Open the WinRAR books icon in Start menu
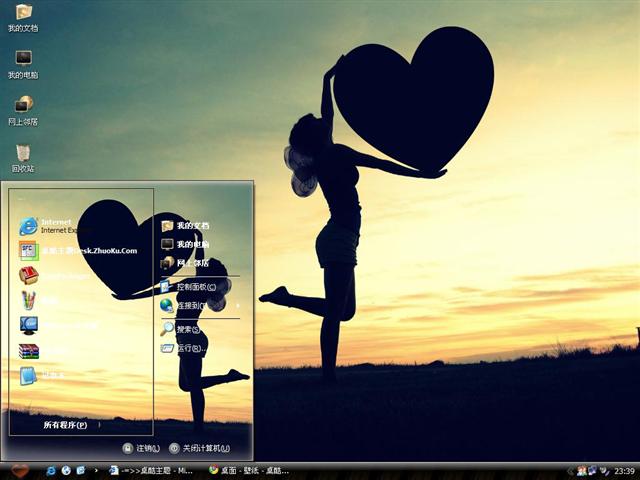Screen dimensions: 640x480 click(x=29, y=350)
